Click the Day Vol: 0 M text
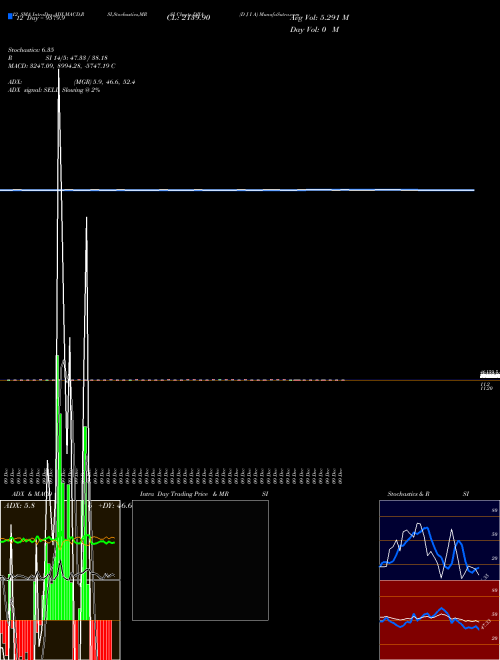 pos(314,29)
